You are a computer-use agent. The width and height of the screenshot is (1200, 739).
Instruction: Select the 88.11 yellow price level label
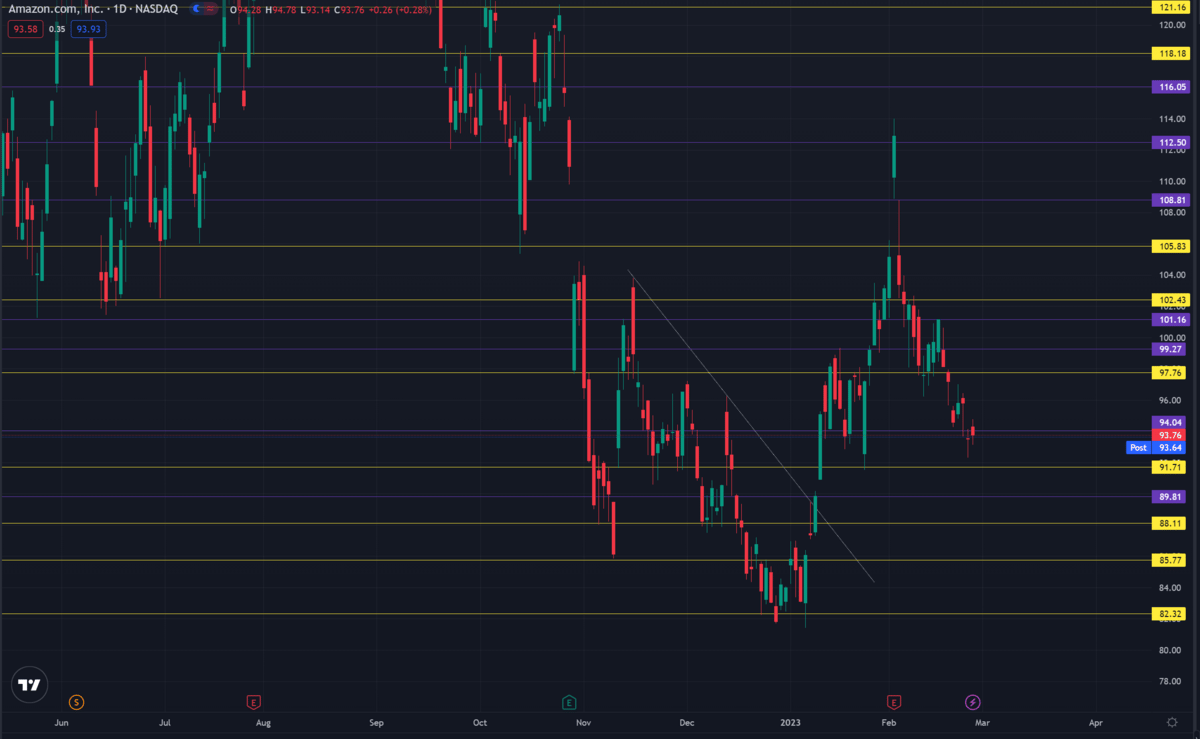tap(1171, 523)
